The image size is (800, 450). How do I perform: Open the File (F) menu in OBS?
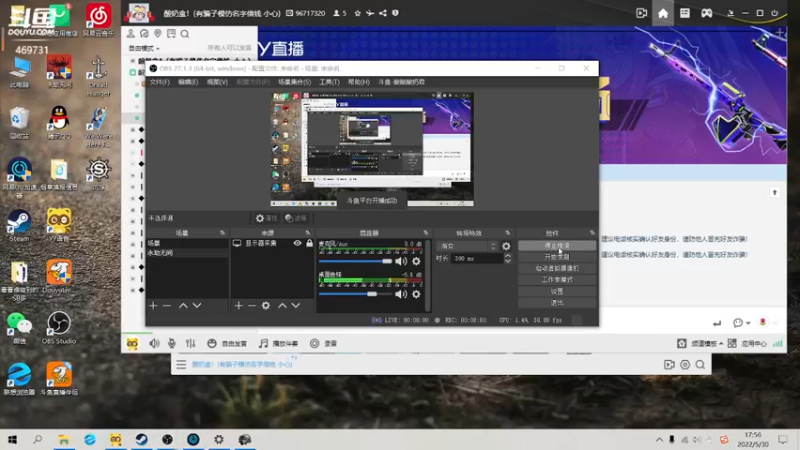160,82
